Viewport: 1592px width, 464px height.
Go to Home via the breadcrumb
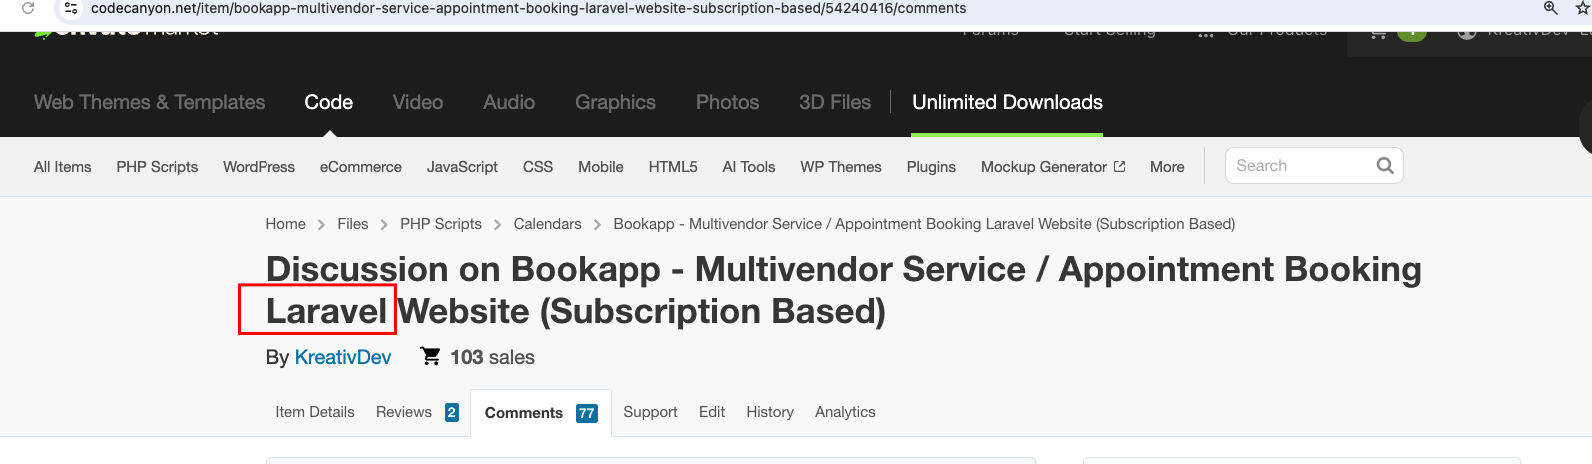[x=285, y=224]
